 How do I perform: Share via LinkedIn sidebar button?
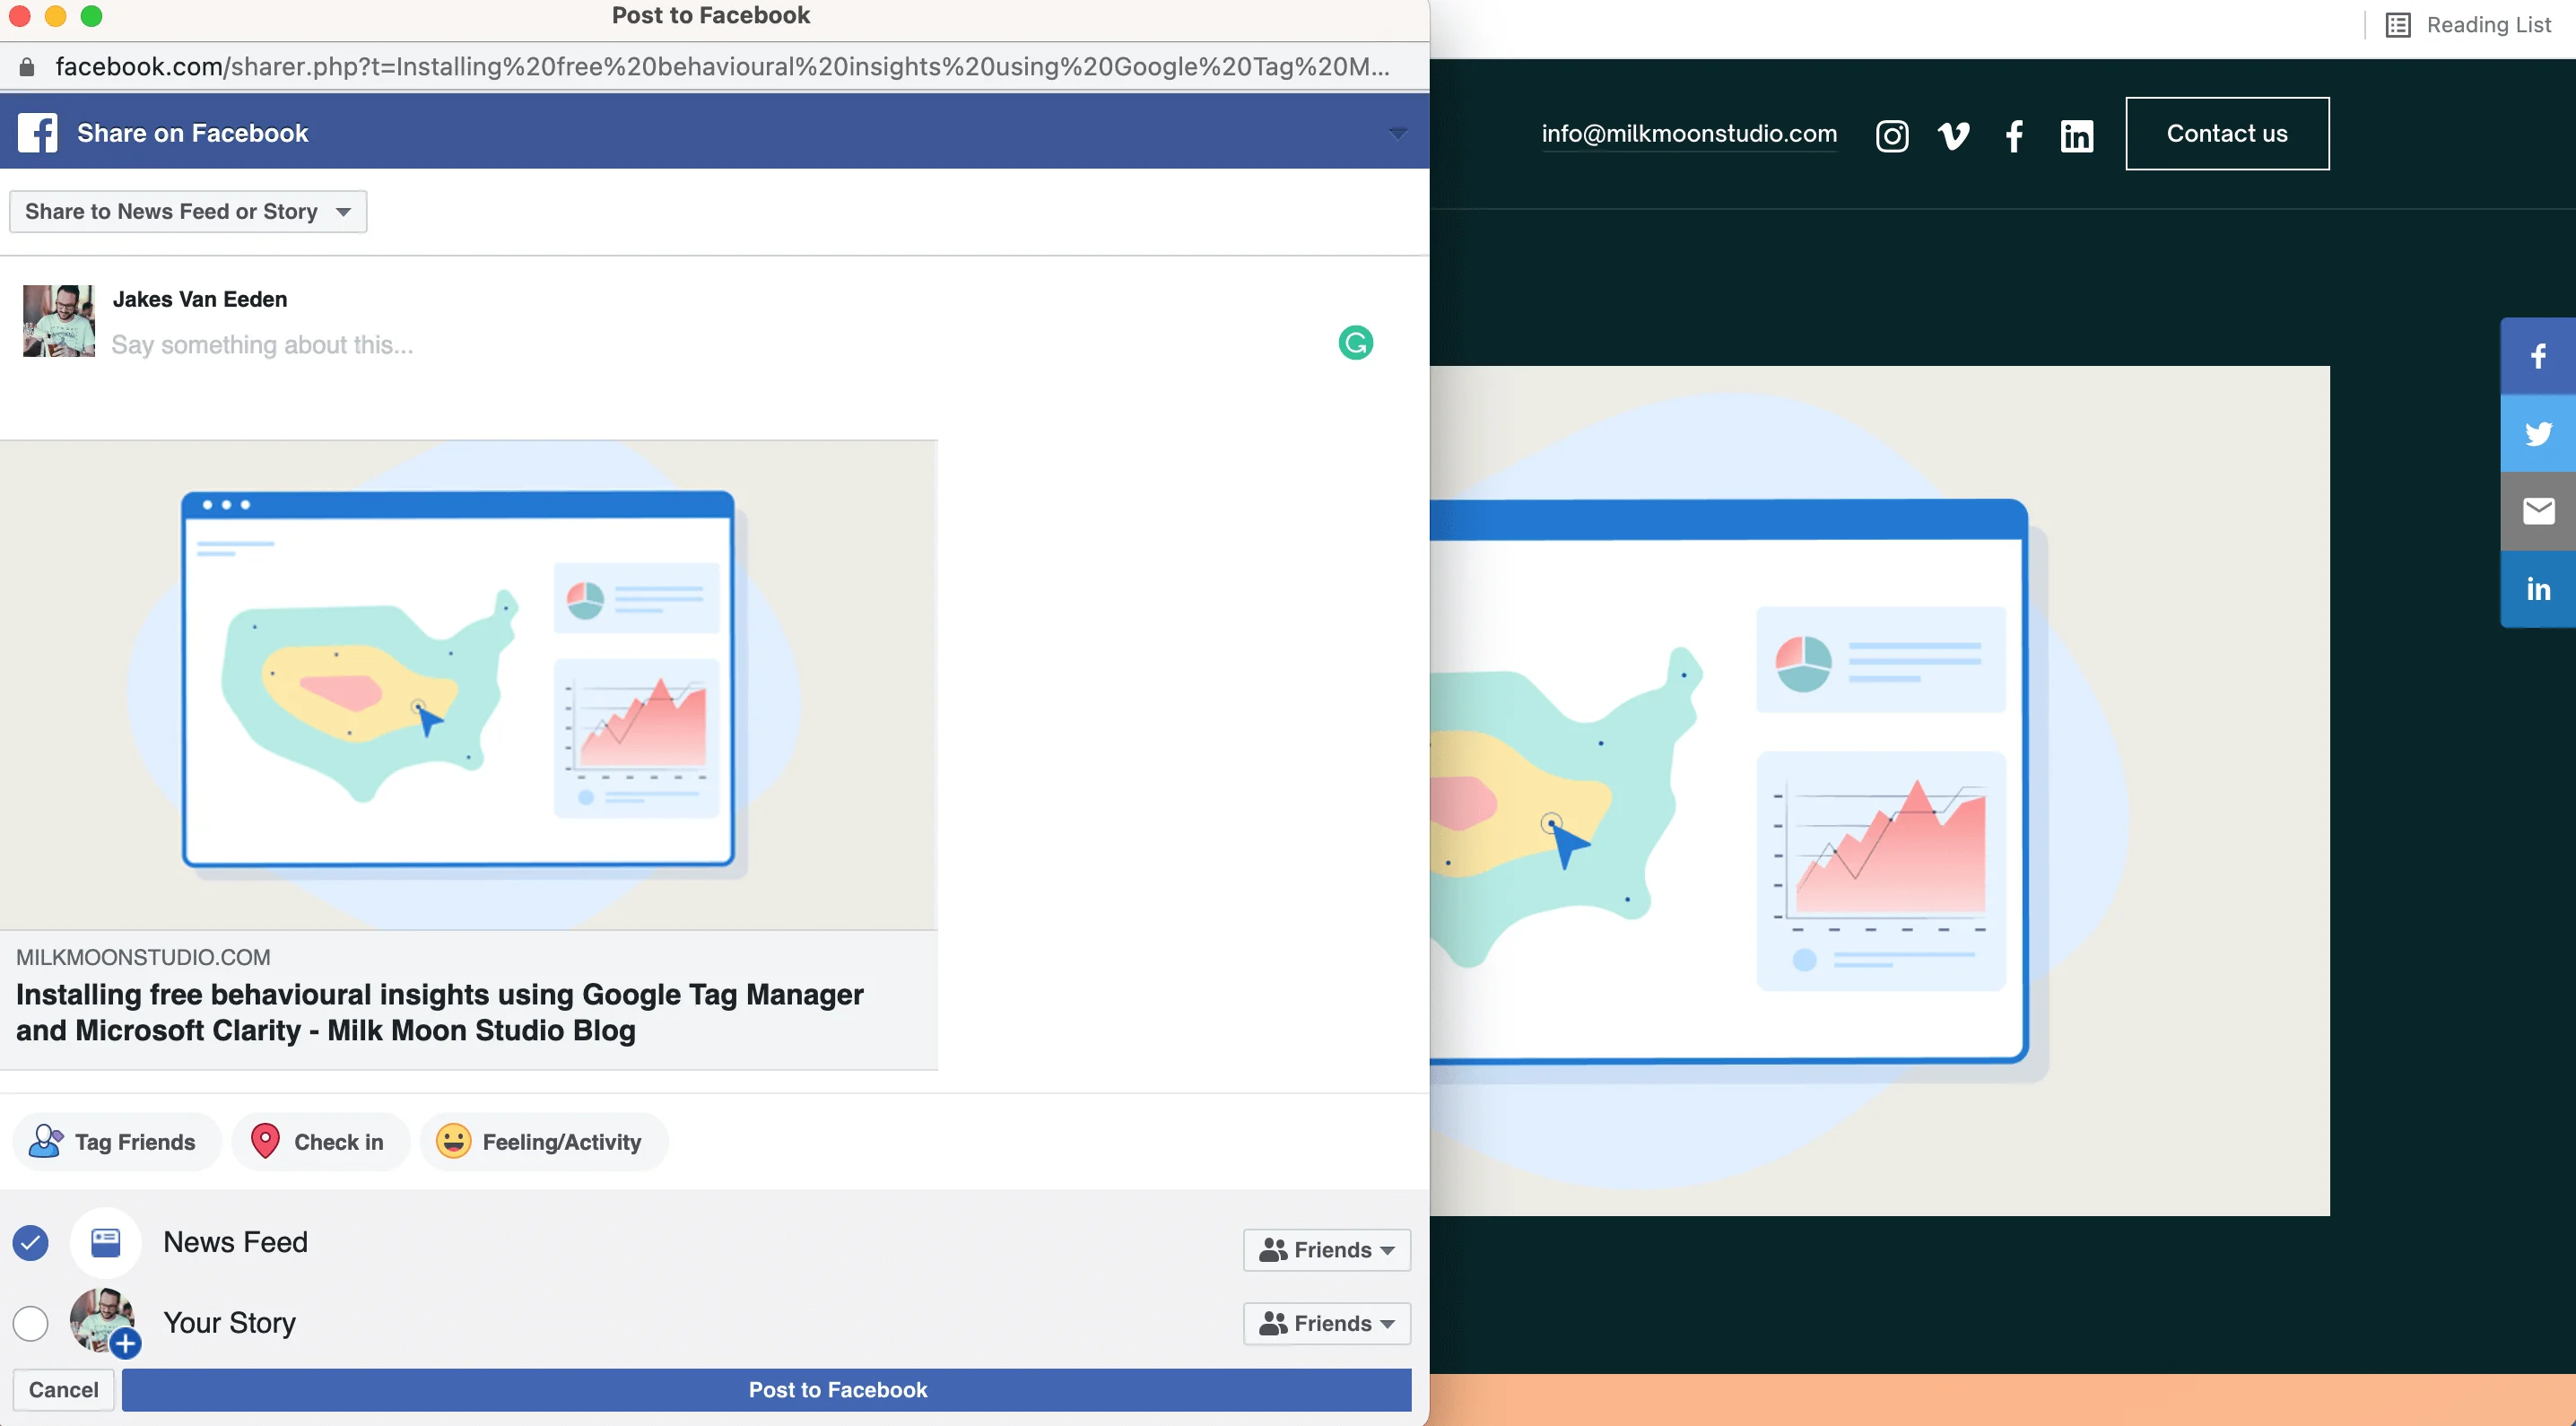click(2537, 589)
